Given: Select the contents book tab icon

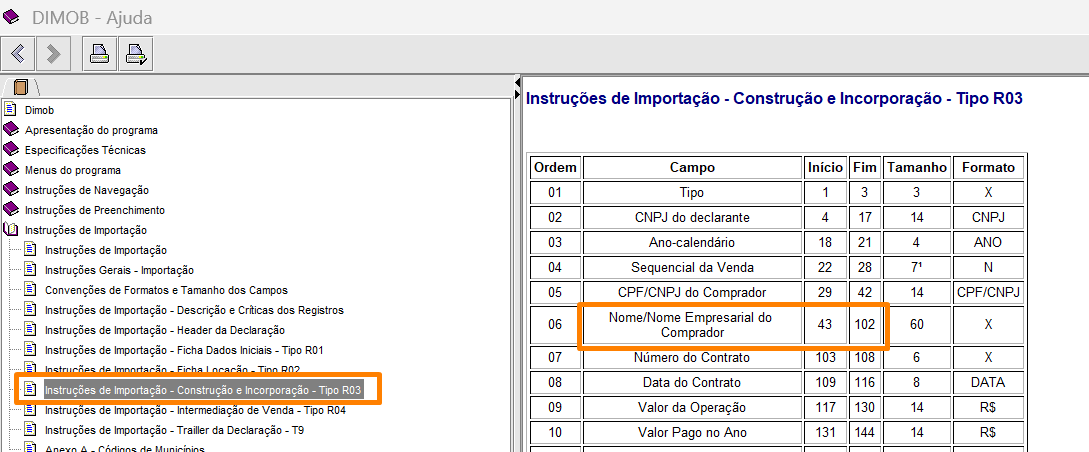Looking at the screenshot, I should 20,87.
